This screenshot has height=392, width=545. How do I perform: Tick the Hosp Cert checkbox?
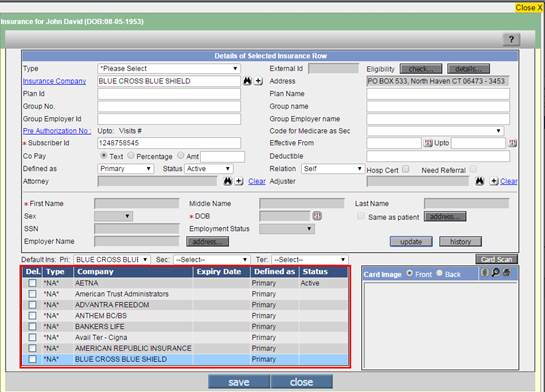[x=405, y=169]
